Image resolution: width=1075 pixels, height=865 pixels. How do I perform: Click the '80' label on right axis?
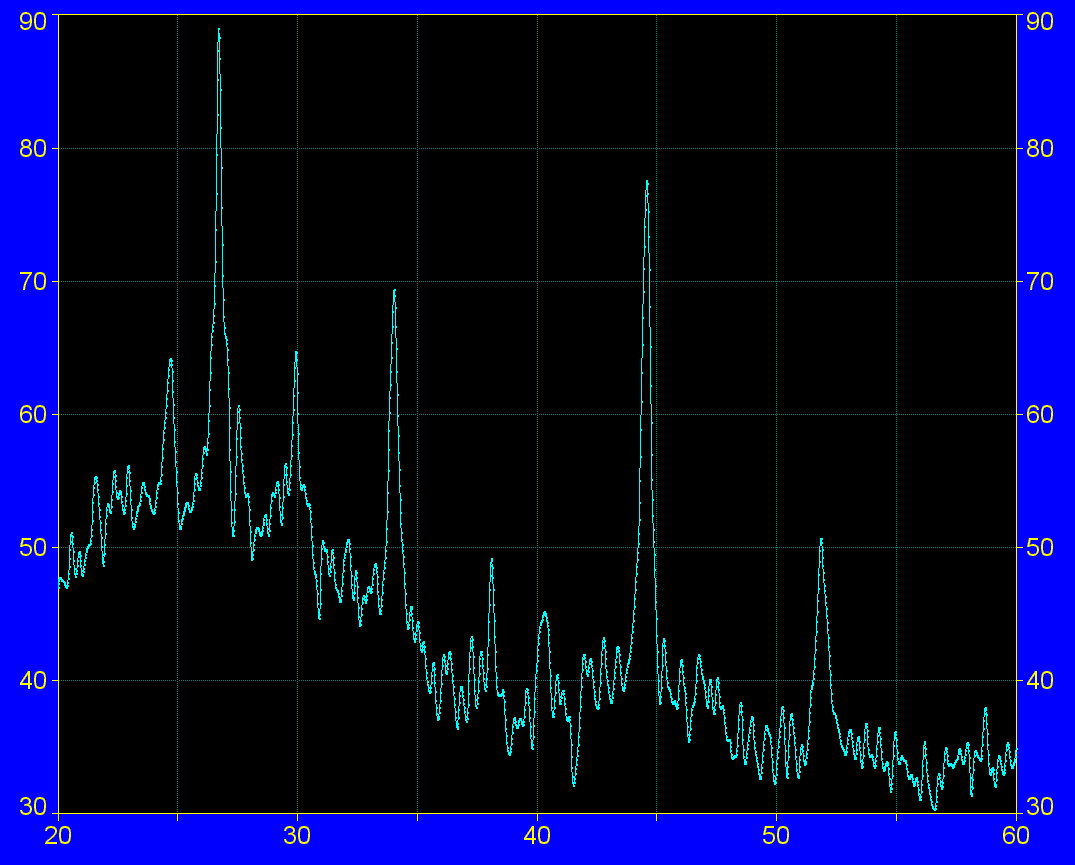coord(1040,149)
